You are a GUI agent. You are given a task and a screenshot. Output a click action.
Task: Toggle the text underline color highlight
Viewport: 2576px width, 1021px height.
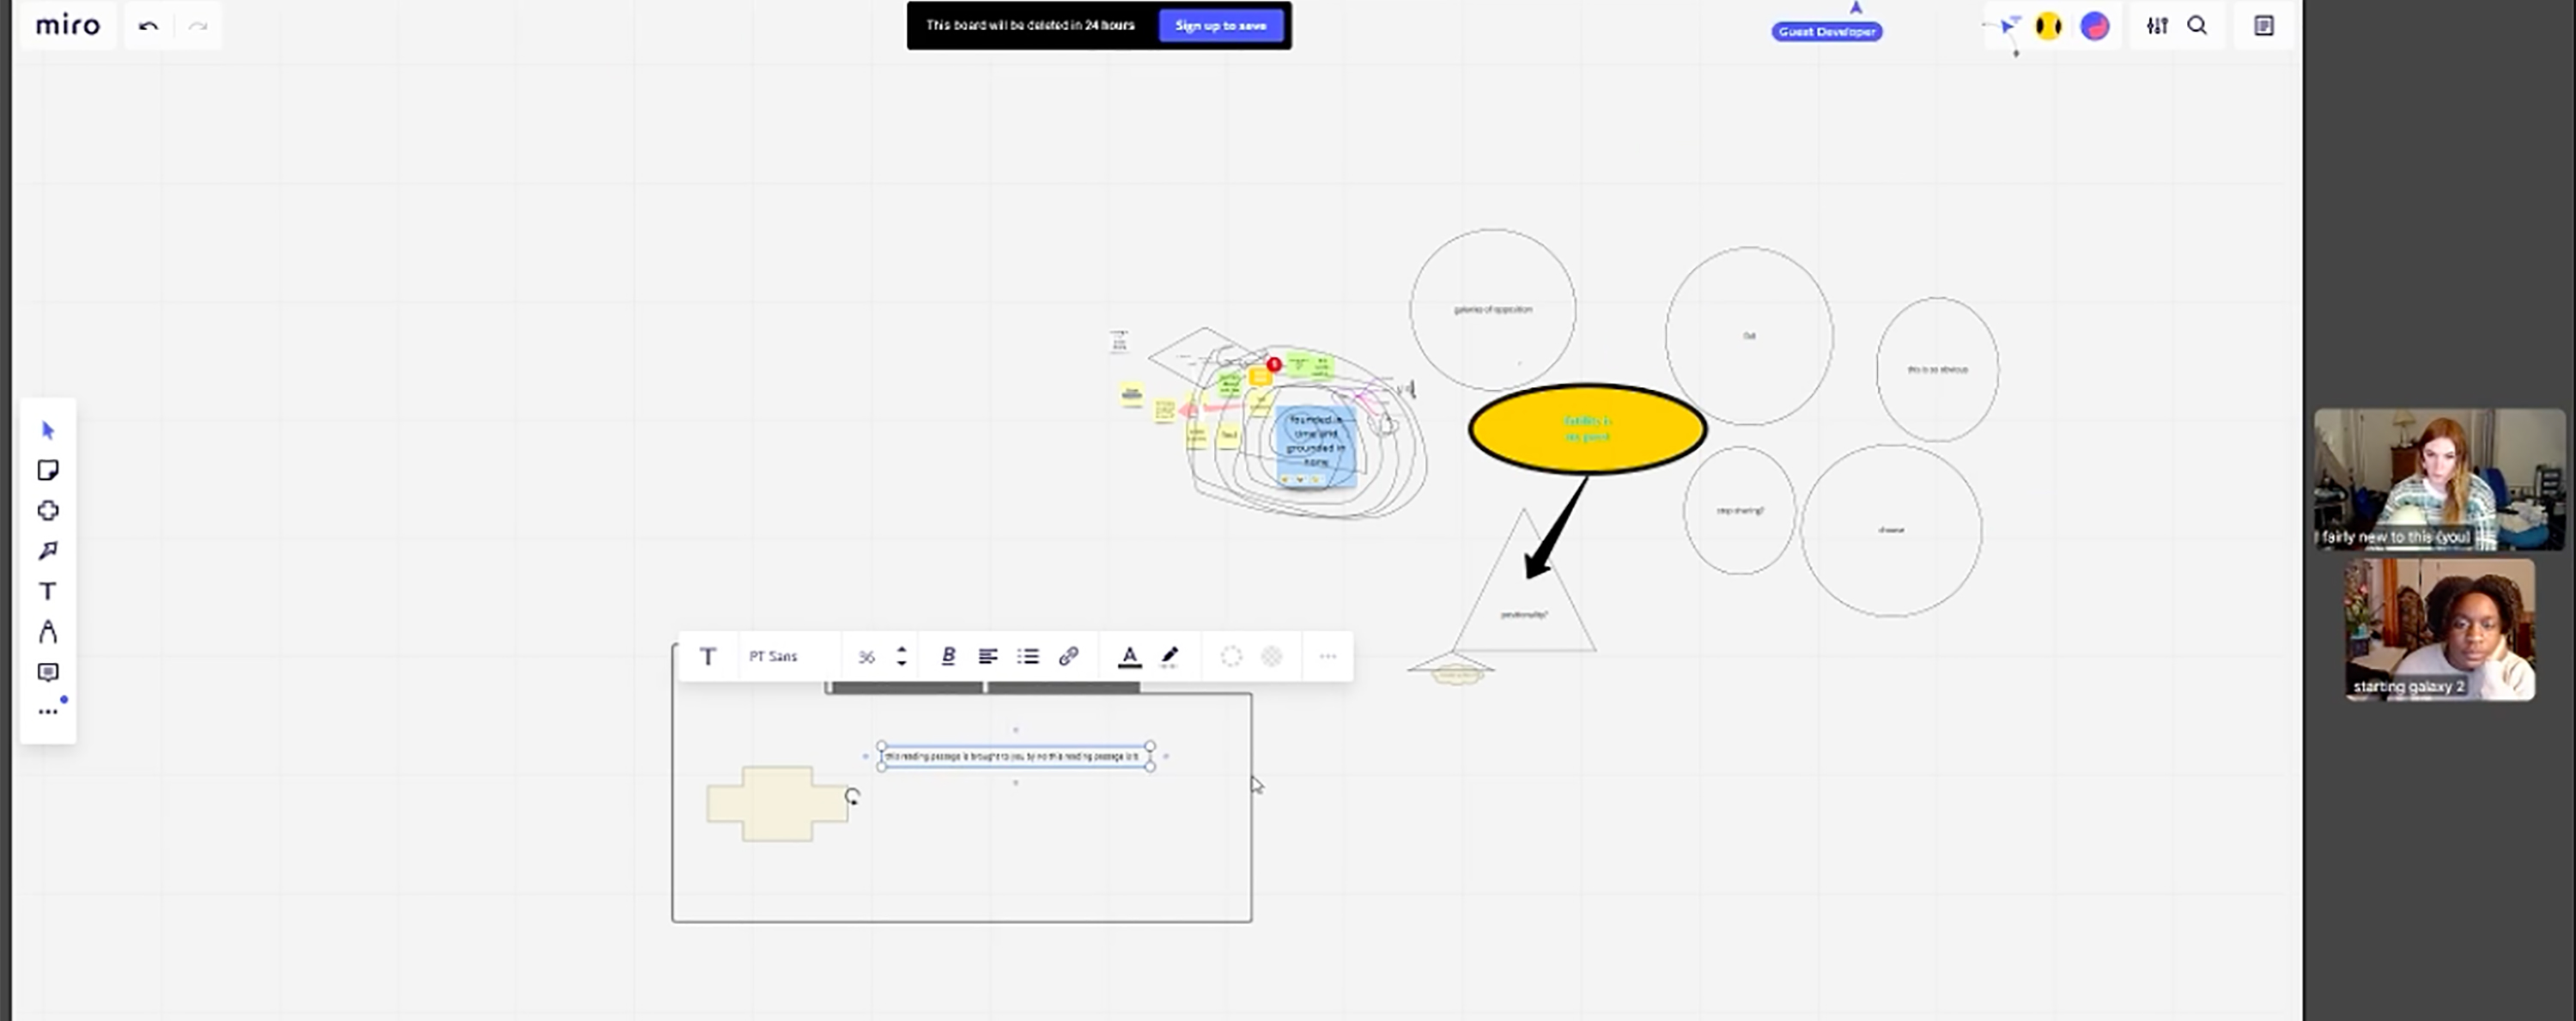click(x=1129, y=657)
